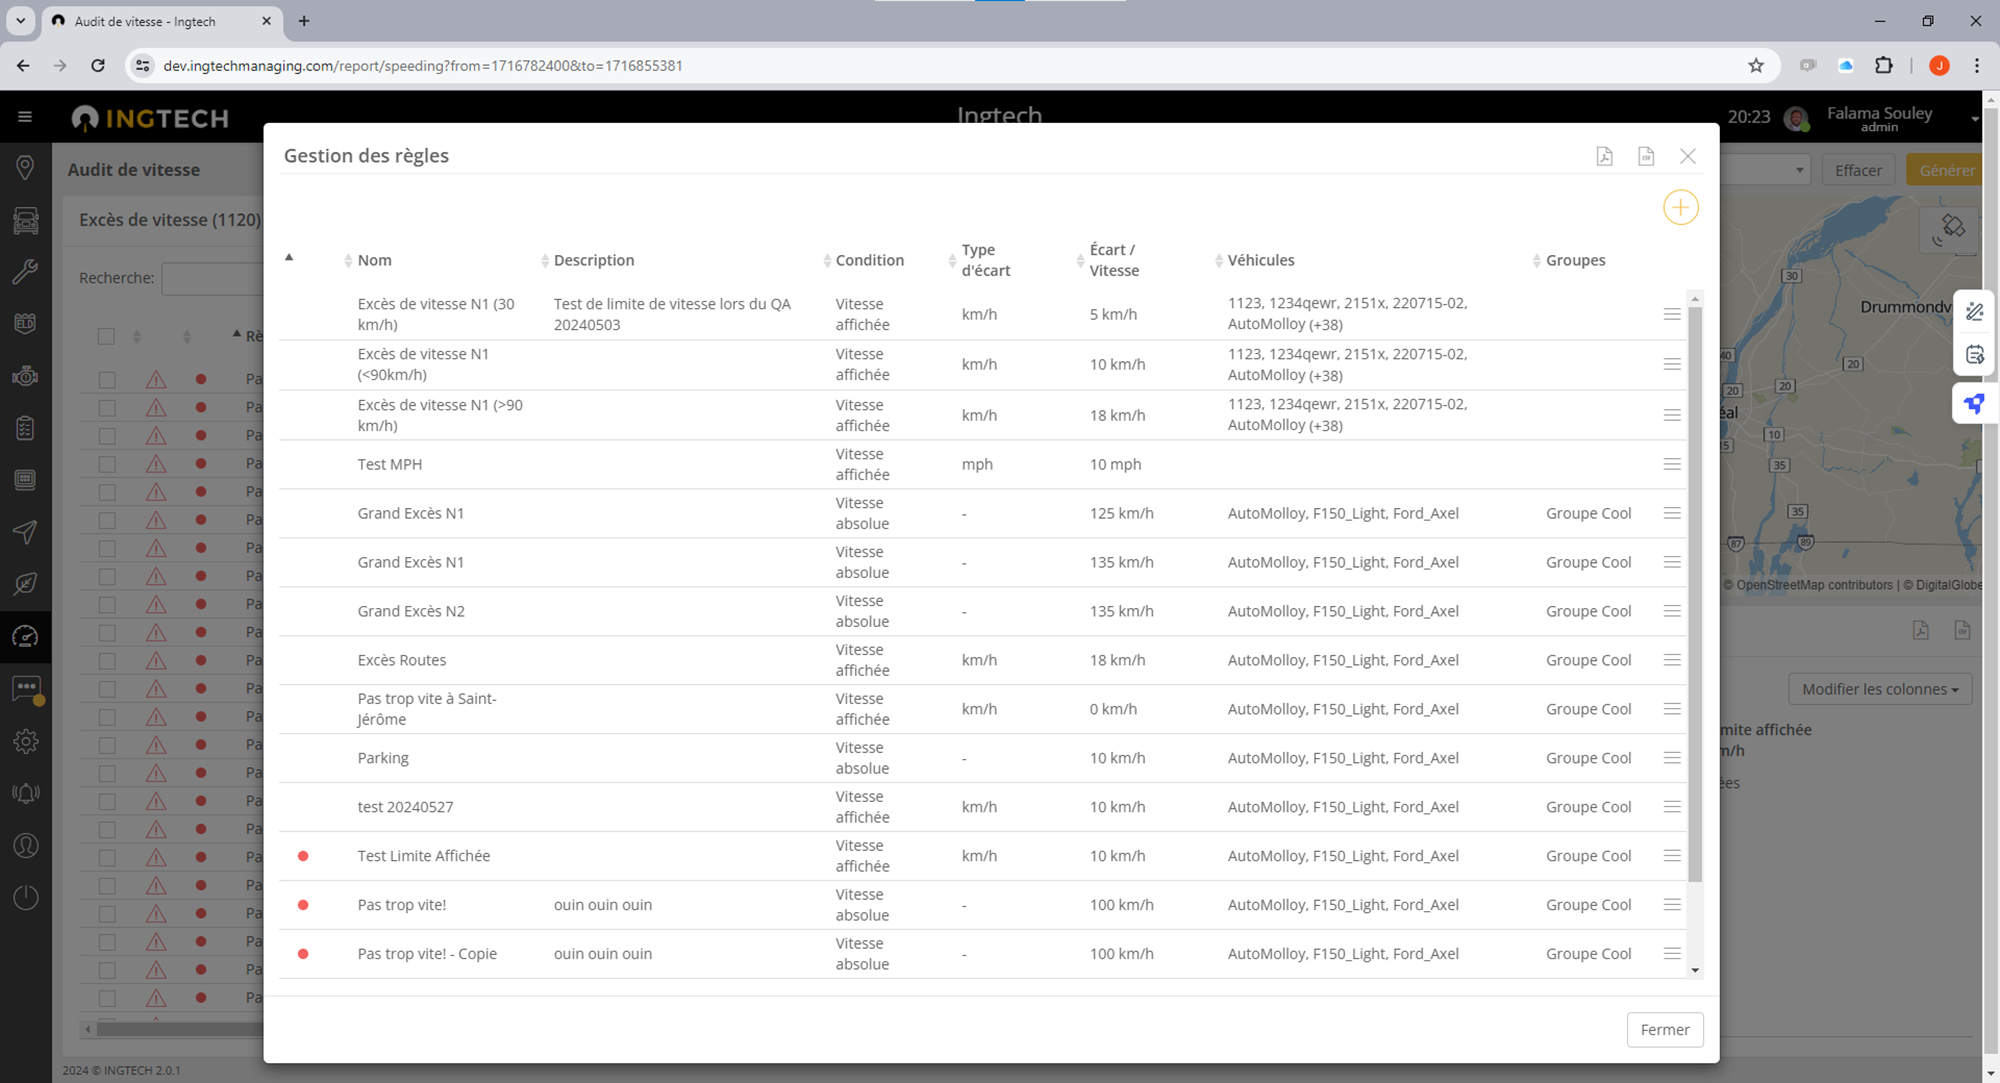Click the add rule plus icon
Viewport: 2000px width, 1083px height.
click(x=1680, y=208)
